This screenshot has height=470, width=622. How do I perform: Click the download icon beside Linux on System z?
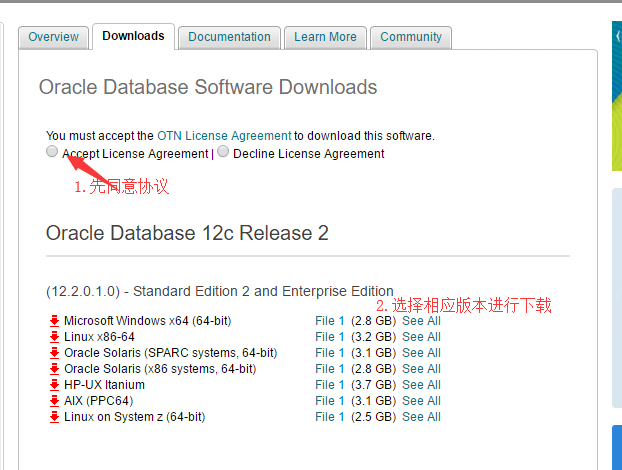[x=54, y=417]
